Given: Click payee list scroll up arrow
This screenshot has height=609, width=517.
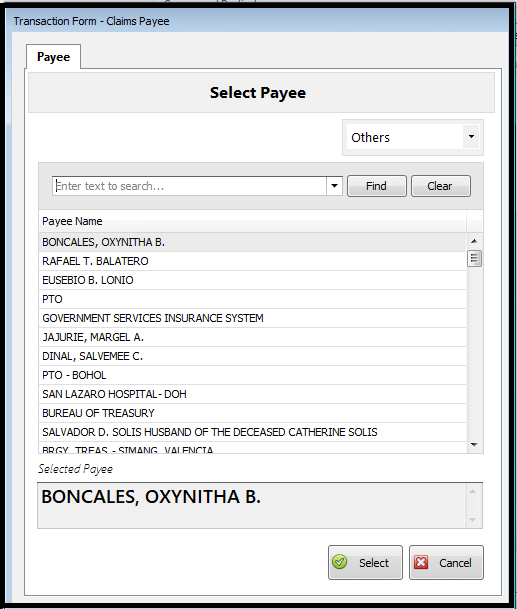Looking at the screenshot, I should (x=474, y=241).
